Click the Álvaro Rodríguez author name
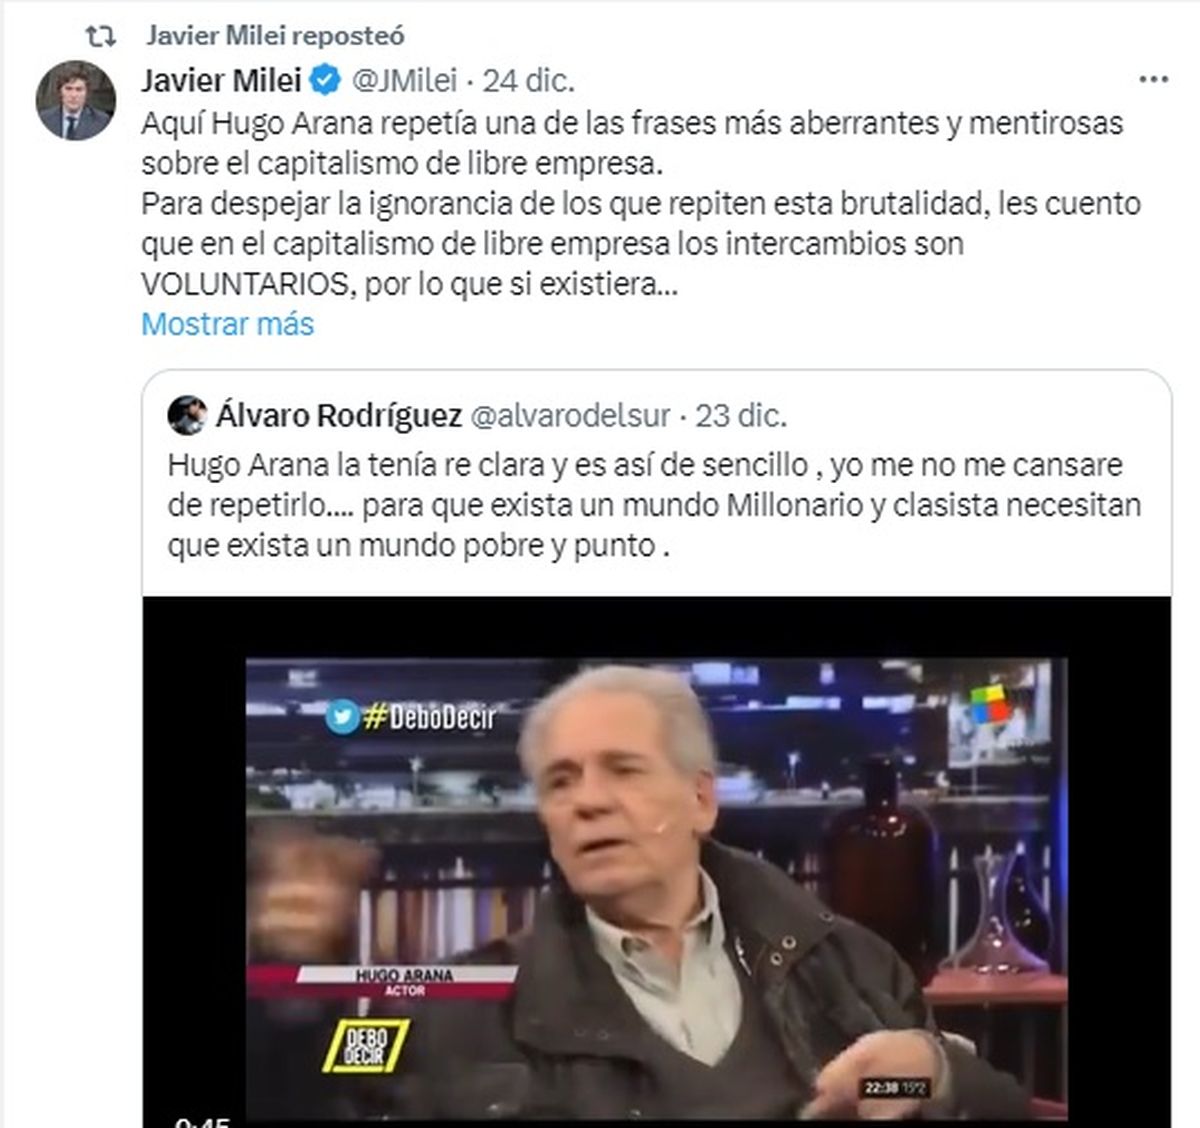 click(x=339, y=415)
